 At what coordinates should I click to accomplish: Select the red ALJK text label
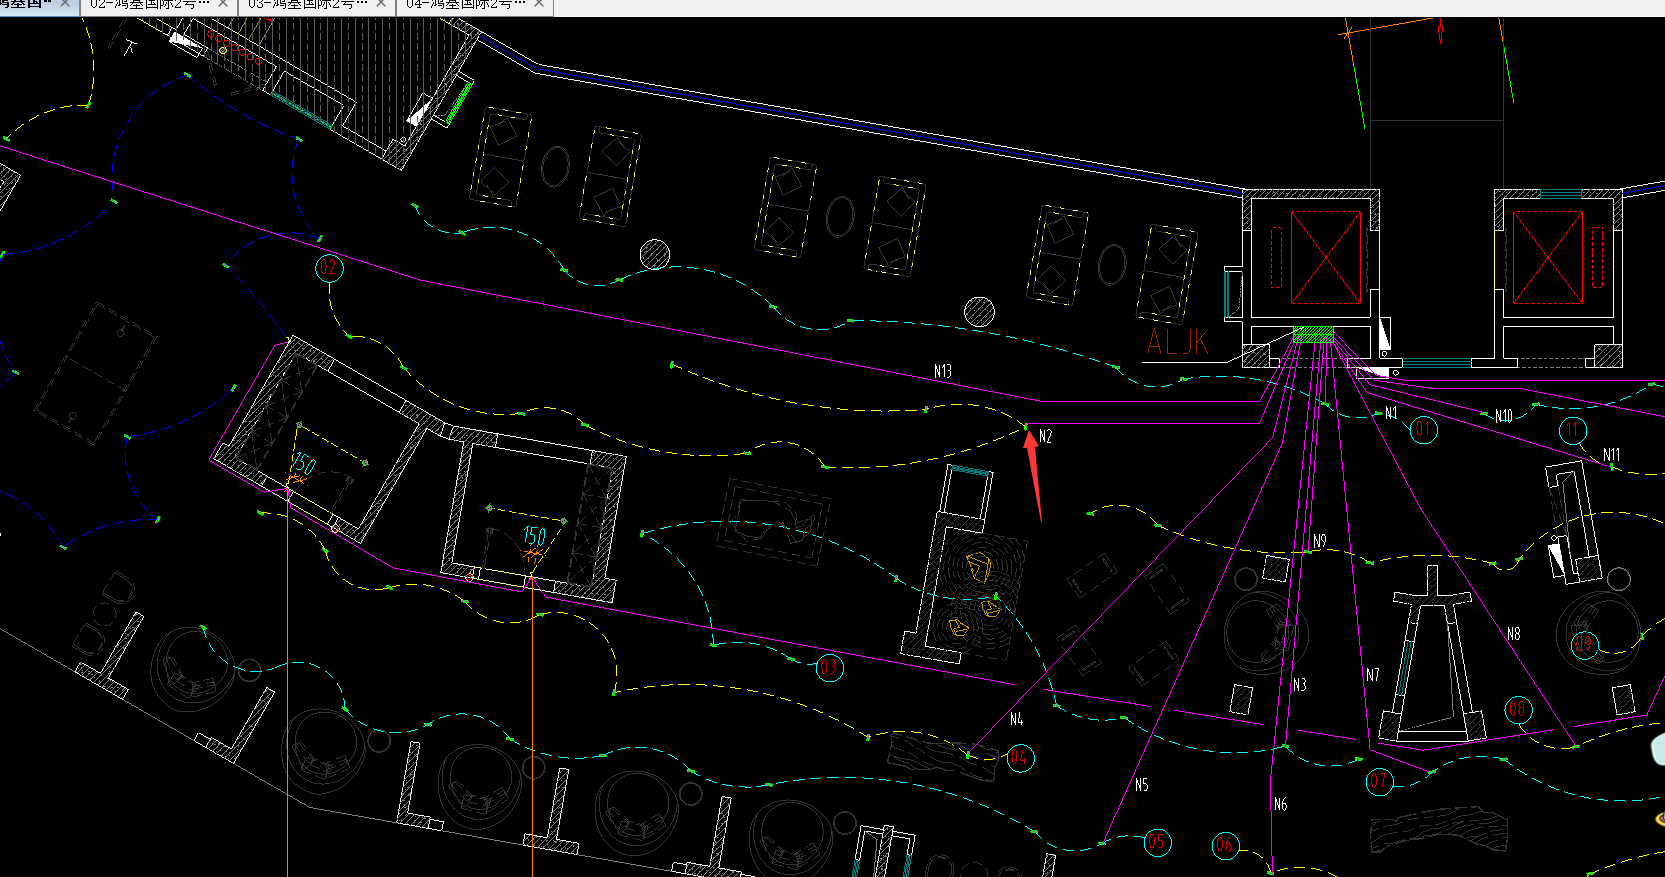(1177, 342)
